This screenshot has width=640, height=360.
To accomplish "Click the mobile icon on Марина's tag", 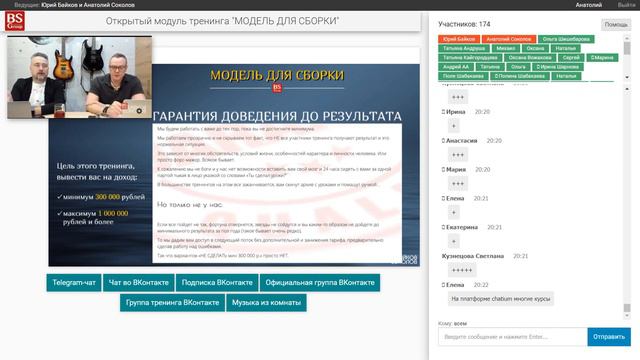I will 592,58.
